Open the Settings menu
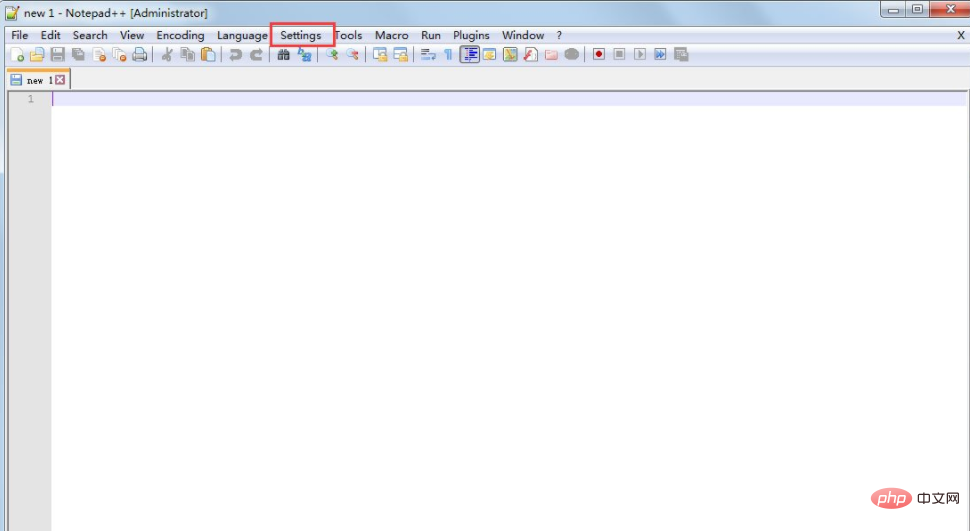The image size is (970, 531). (x=301, y=35)
